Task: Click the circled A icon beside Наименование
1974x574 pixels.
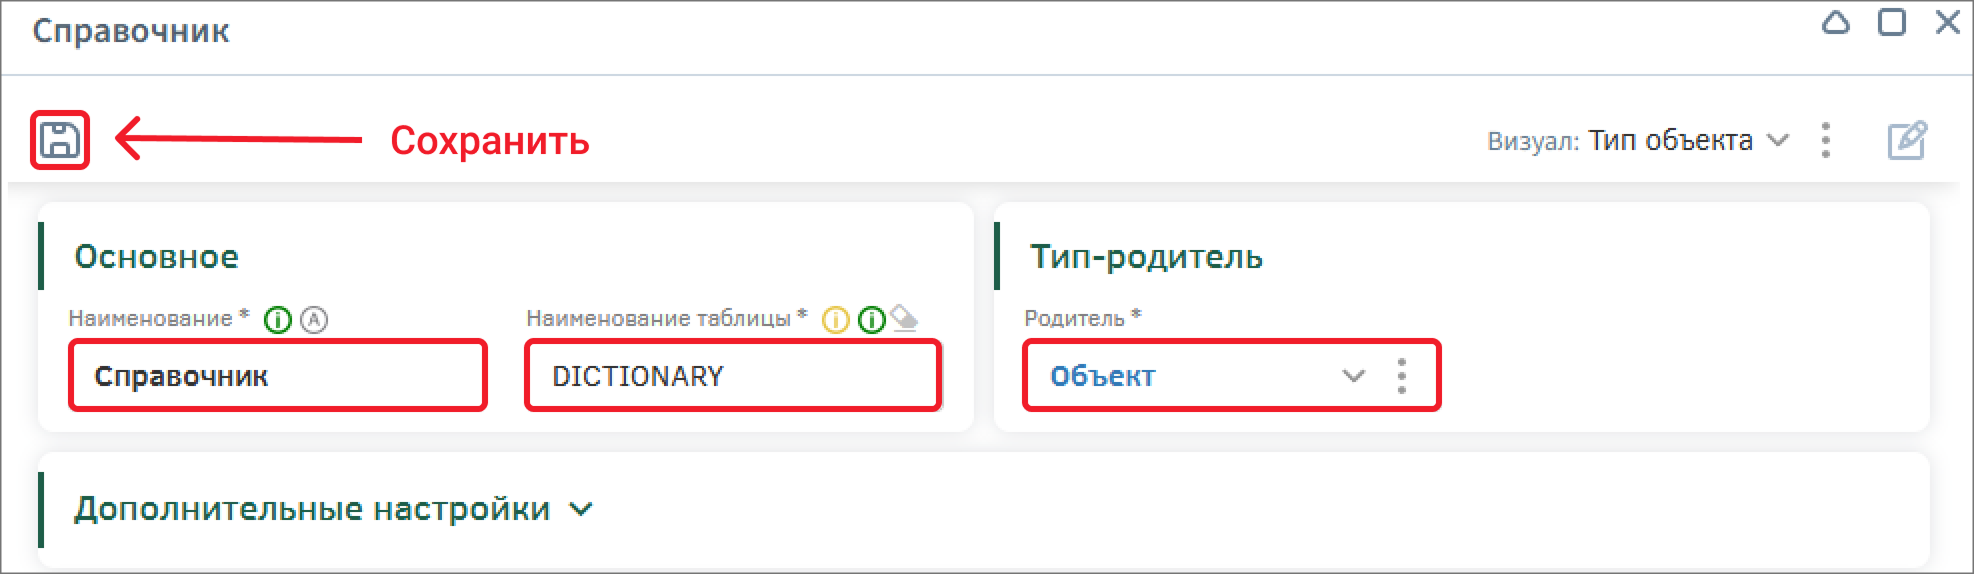Action: [x=314, y=320]
